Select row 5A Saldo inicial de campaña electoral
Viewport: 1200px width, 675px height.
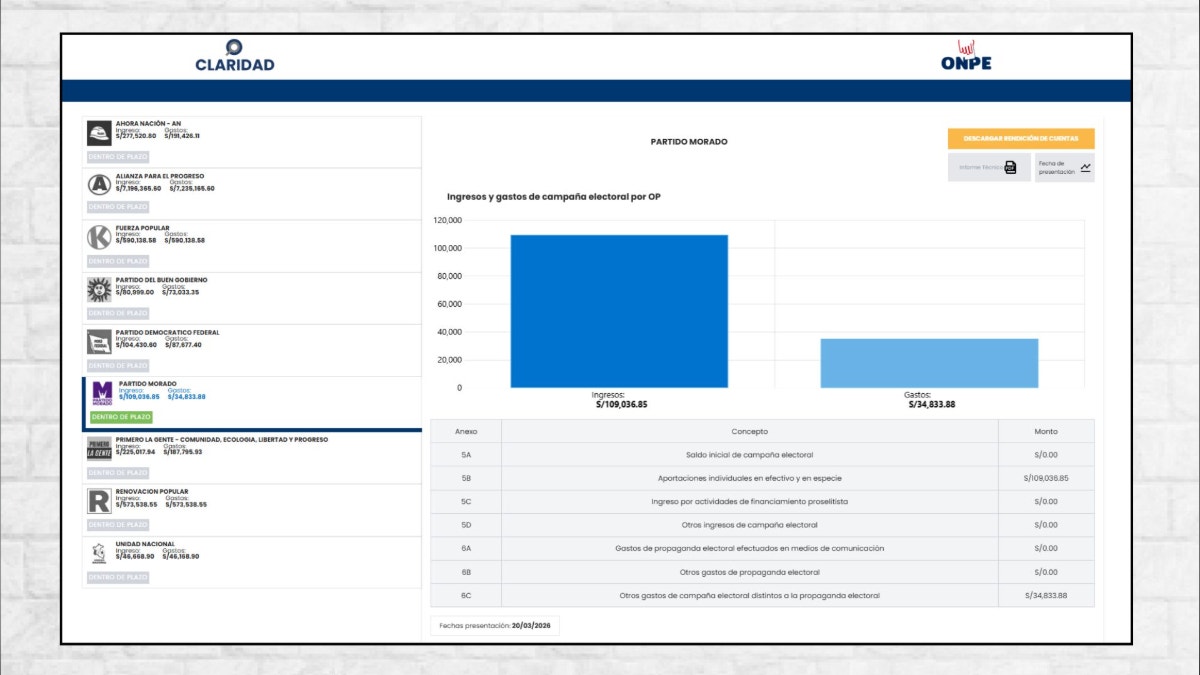click(x=762, y=455)
